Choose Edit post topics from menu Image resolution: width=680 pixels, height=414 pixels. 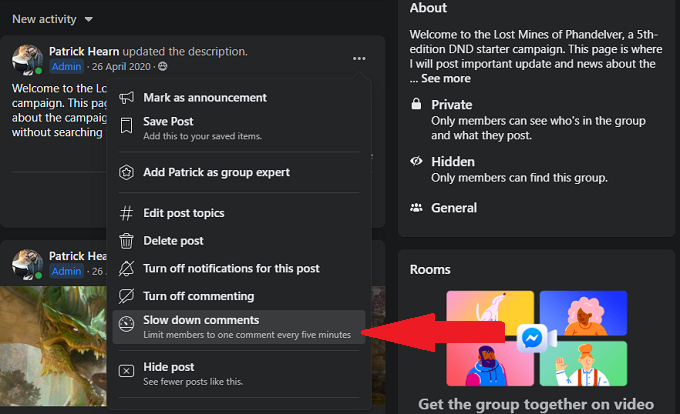[x=183, y=213]
